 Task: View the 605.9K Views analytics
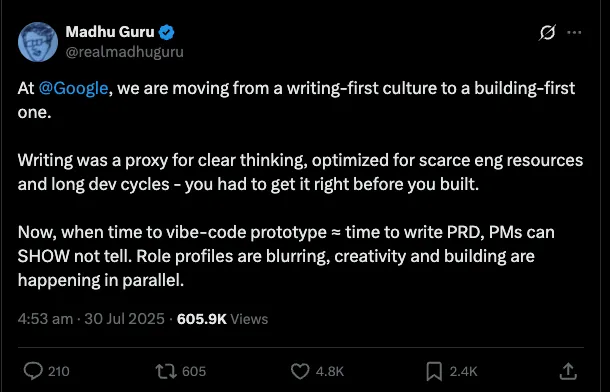(x=222, y=319)
